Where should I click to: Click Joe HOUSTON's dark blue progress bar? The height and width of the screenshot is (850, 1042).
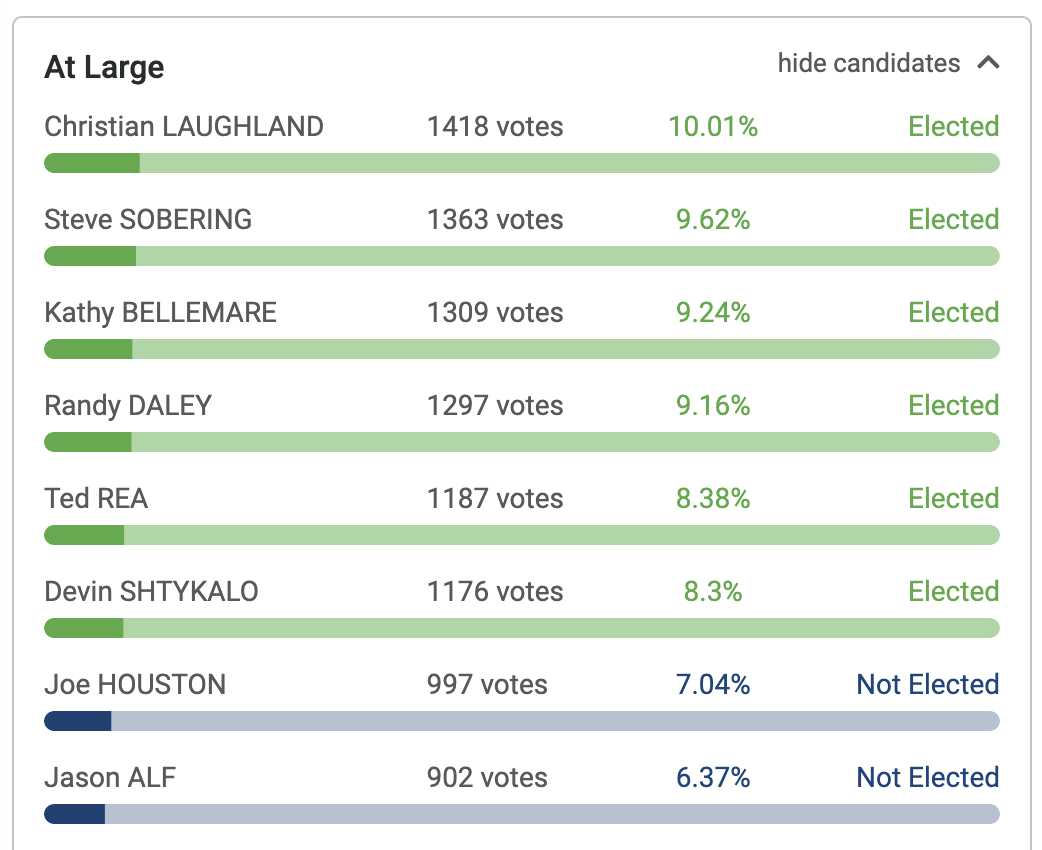click(78, 721)
